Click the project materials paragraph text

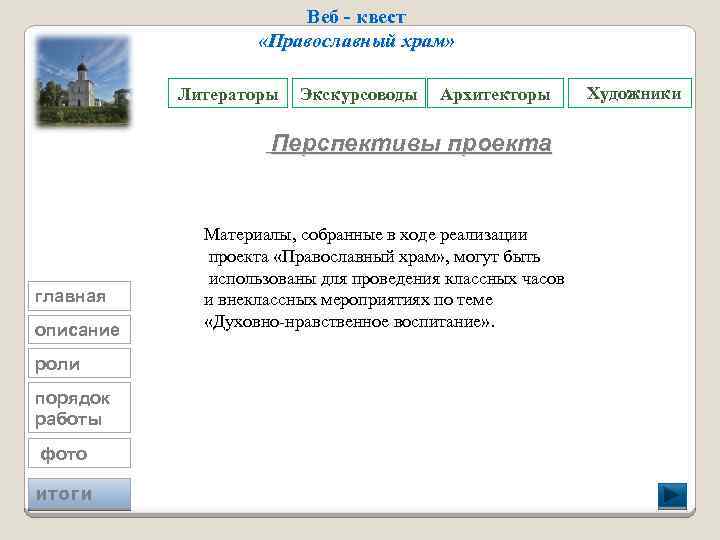[384, 278]
